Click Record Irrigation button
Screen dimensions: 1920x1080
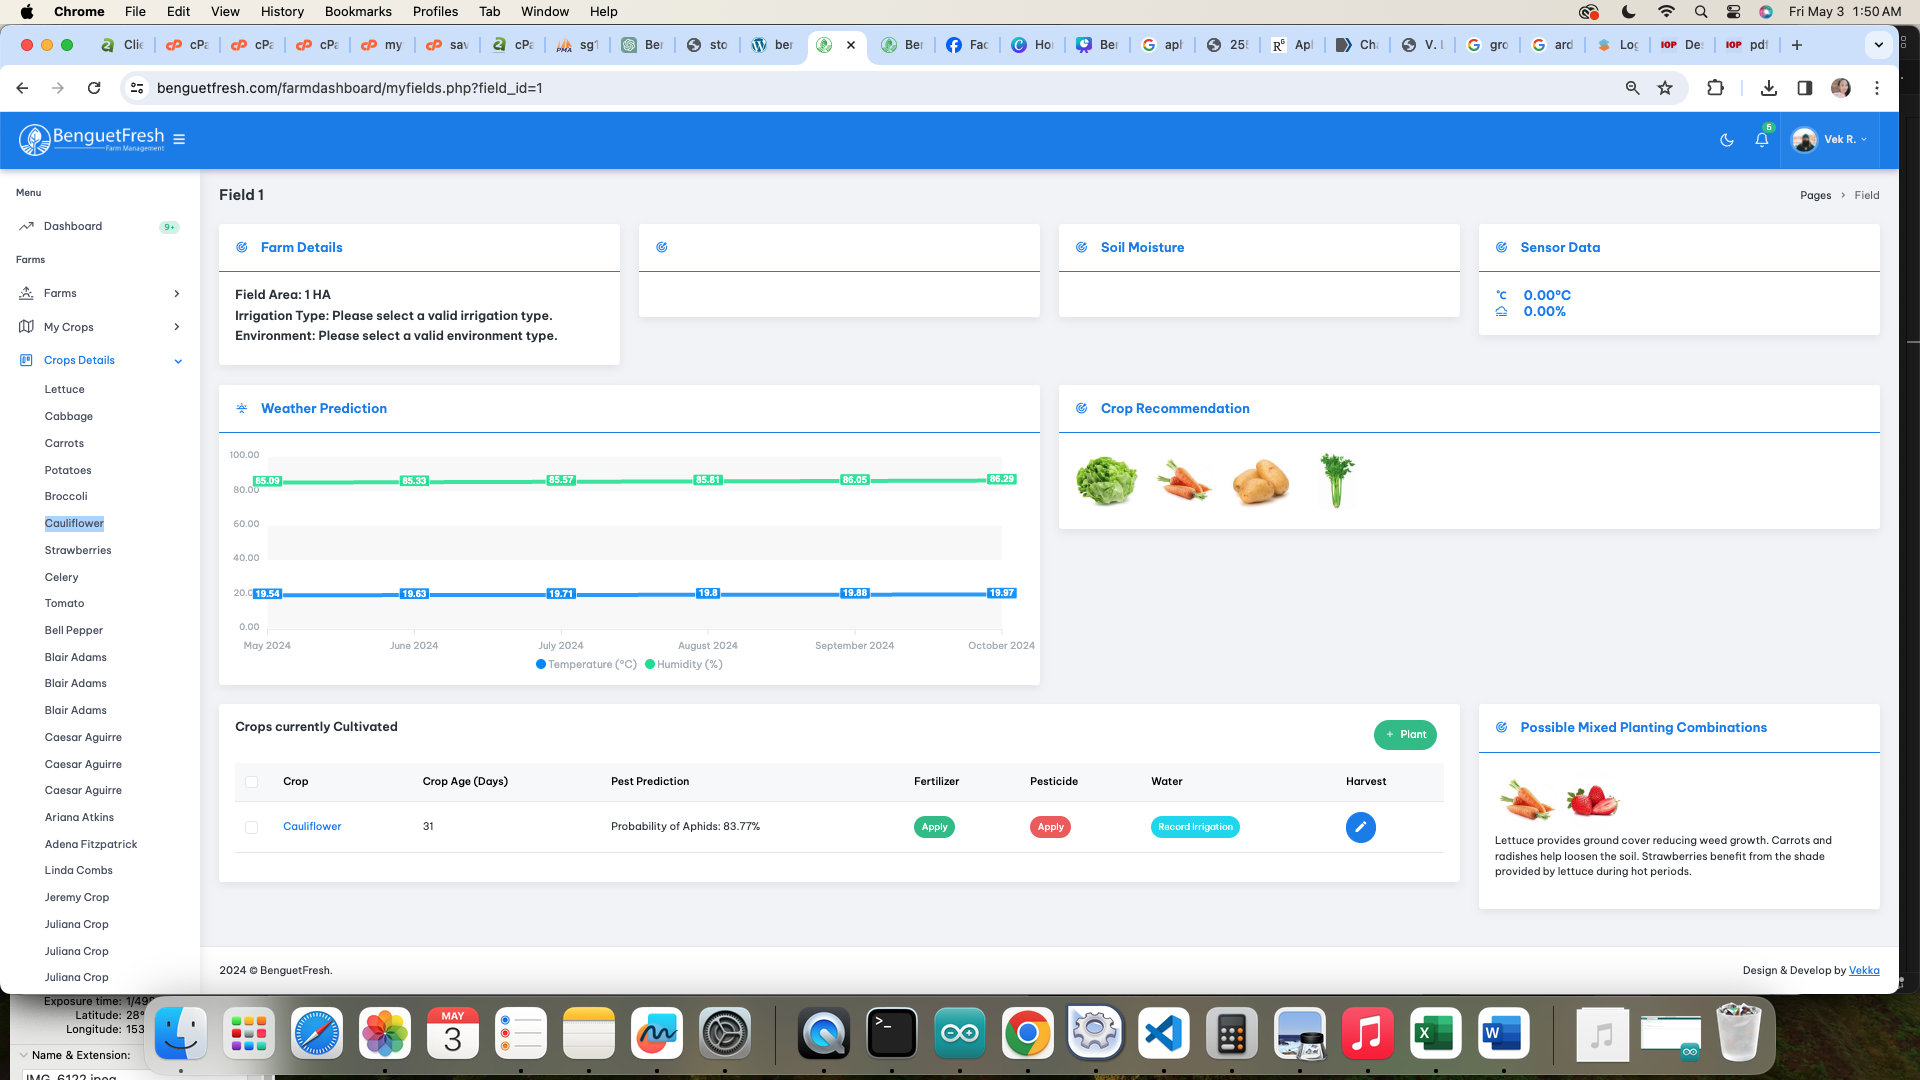pos(1195,827)
